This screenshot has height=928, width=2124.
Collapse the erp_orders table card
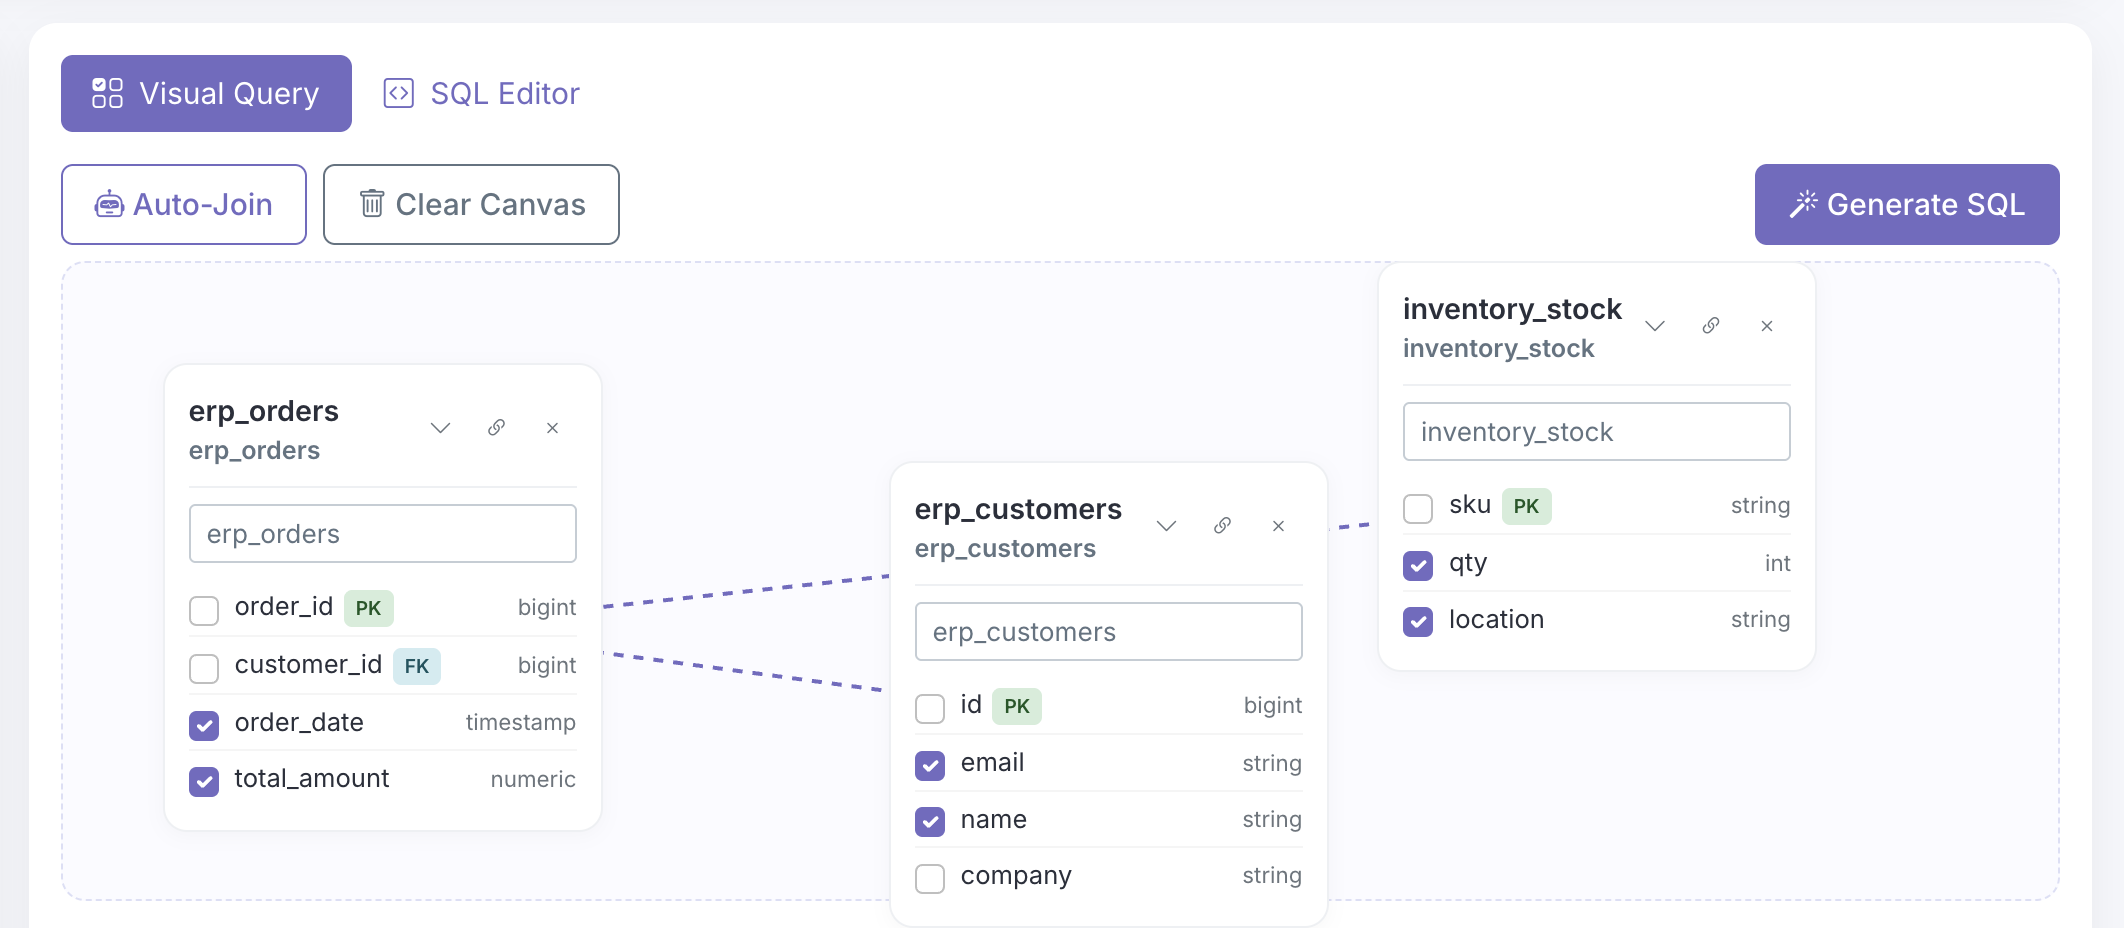click(440, 427)
